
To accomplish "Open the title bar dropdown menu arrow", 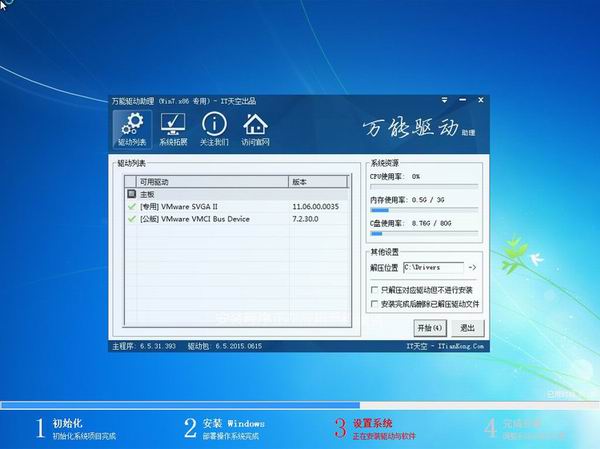I will coord(444,100).
